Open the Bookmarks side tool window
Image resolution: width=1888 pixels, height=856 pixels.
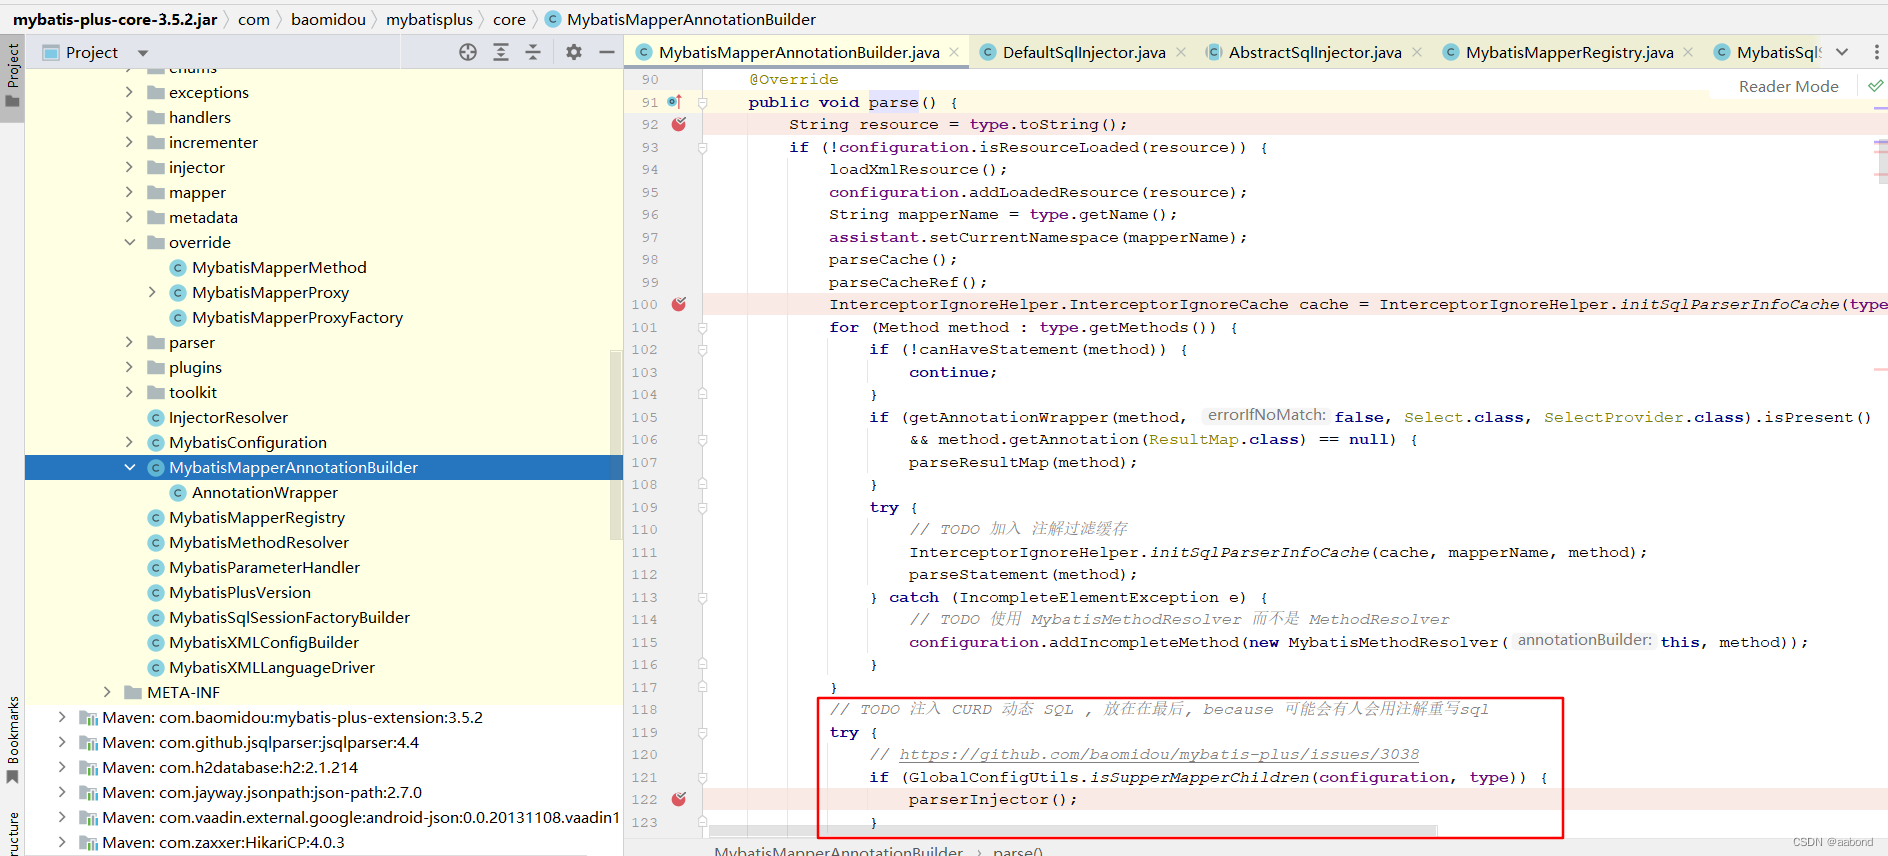click(x=12, y=740)
